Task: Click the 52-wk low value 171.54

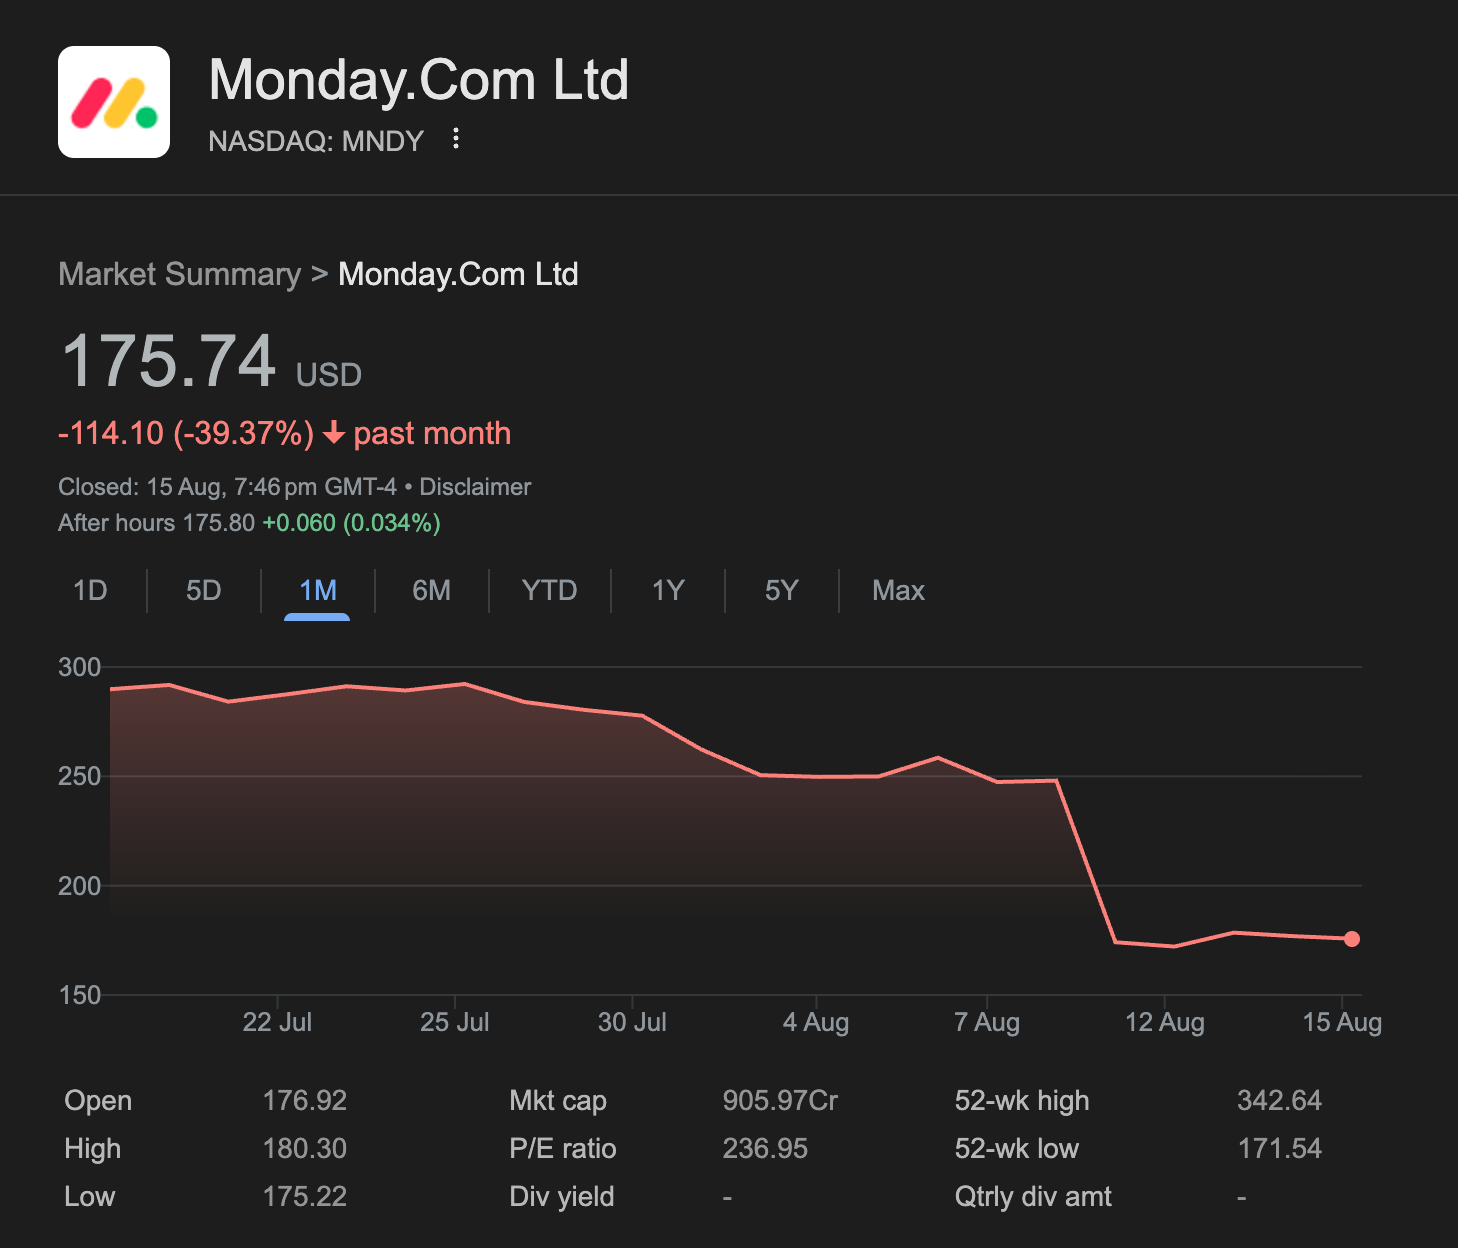Action: [x=1280, y=1148]
